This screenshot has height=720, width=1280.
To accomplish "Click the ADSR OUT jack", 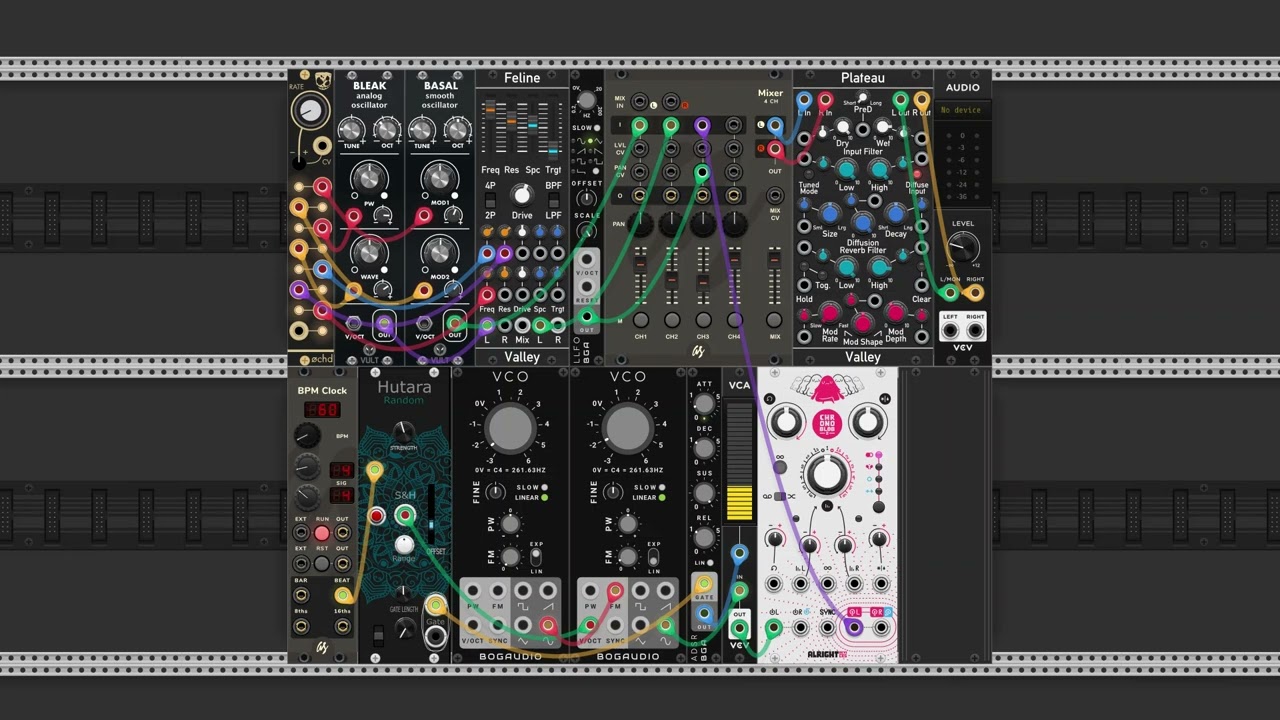I will (704, 614).
